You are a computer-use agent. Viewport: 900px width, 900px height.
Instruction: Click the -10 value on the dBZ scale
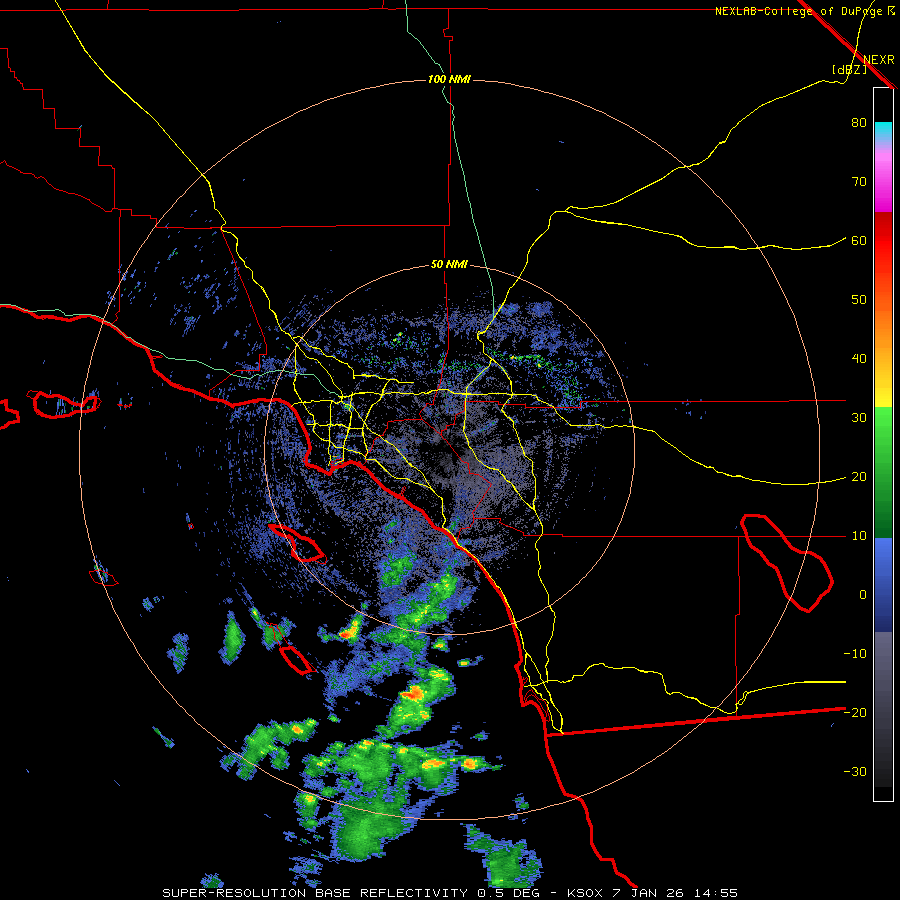(855, 654)
